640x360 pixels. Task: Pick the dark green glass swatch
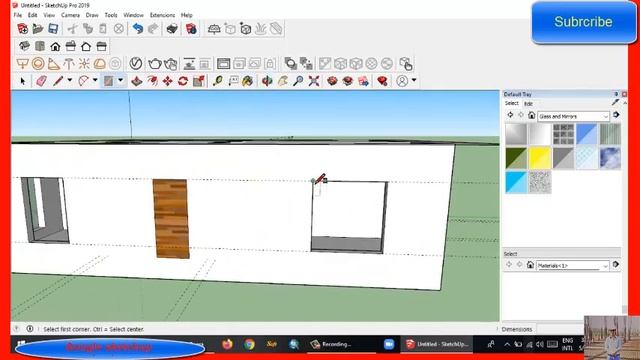point(516,158)
